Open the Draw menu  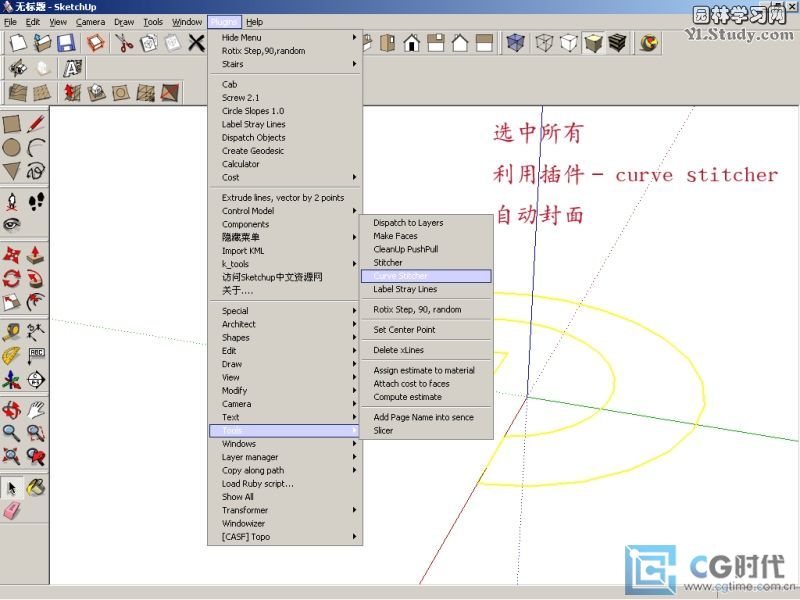pos(124,22)
